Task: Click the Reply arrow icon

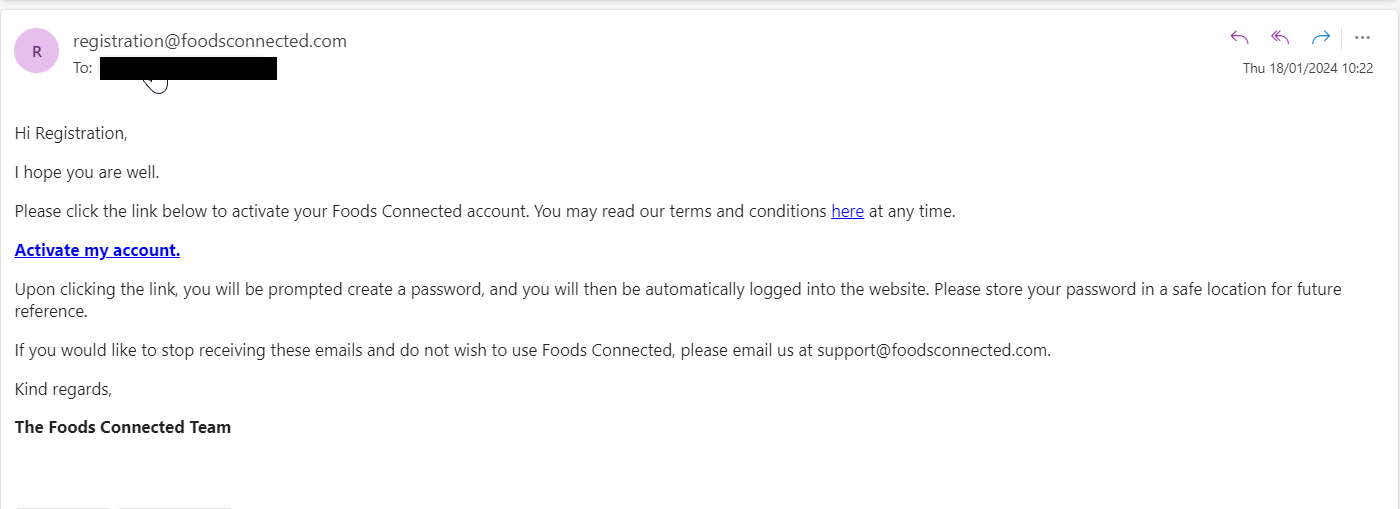Action: pyautogui.click(x=1239, y=38)
